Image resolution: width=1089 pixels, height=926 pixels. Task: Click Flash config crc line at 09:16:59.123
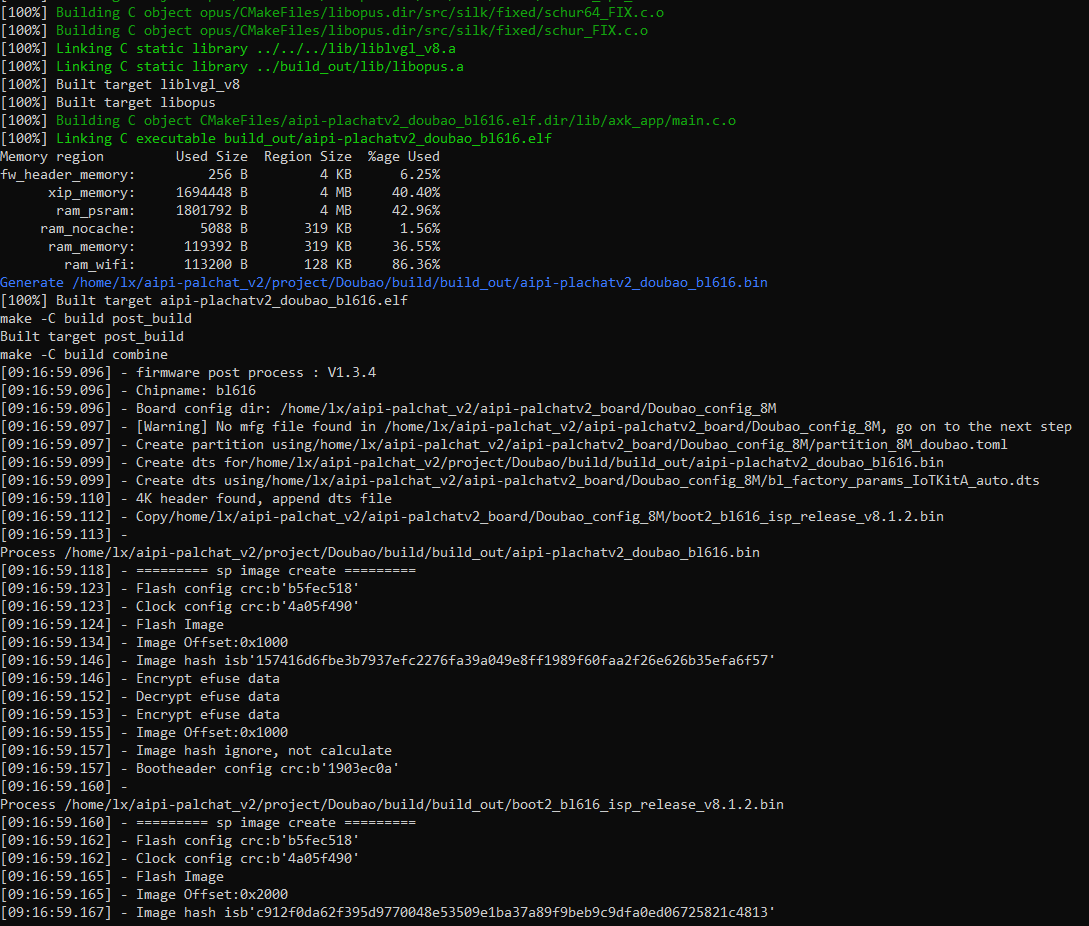pos(180,589)
